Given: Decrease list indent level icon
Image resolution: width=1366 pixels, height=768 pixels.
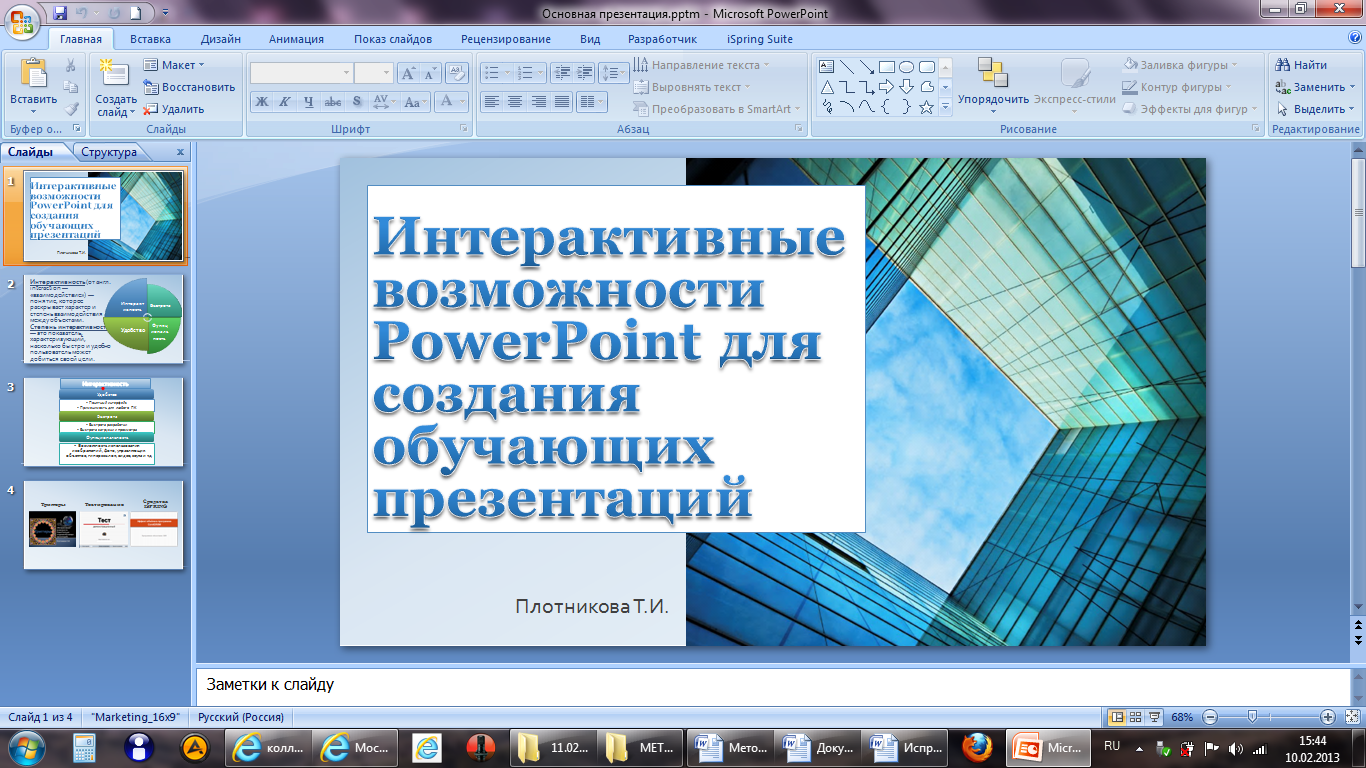Looking at the screenshot, I should pos(561,73).
